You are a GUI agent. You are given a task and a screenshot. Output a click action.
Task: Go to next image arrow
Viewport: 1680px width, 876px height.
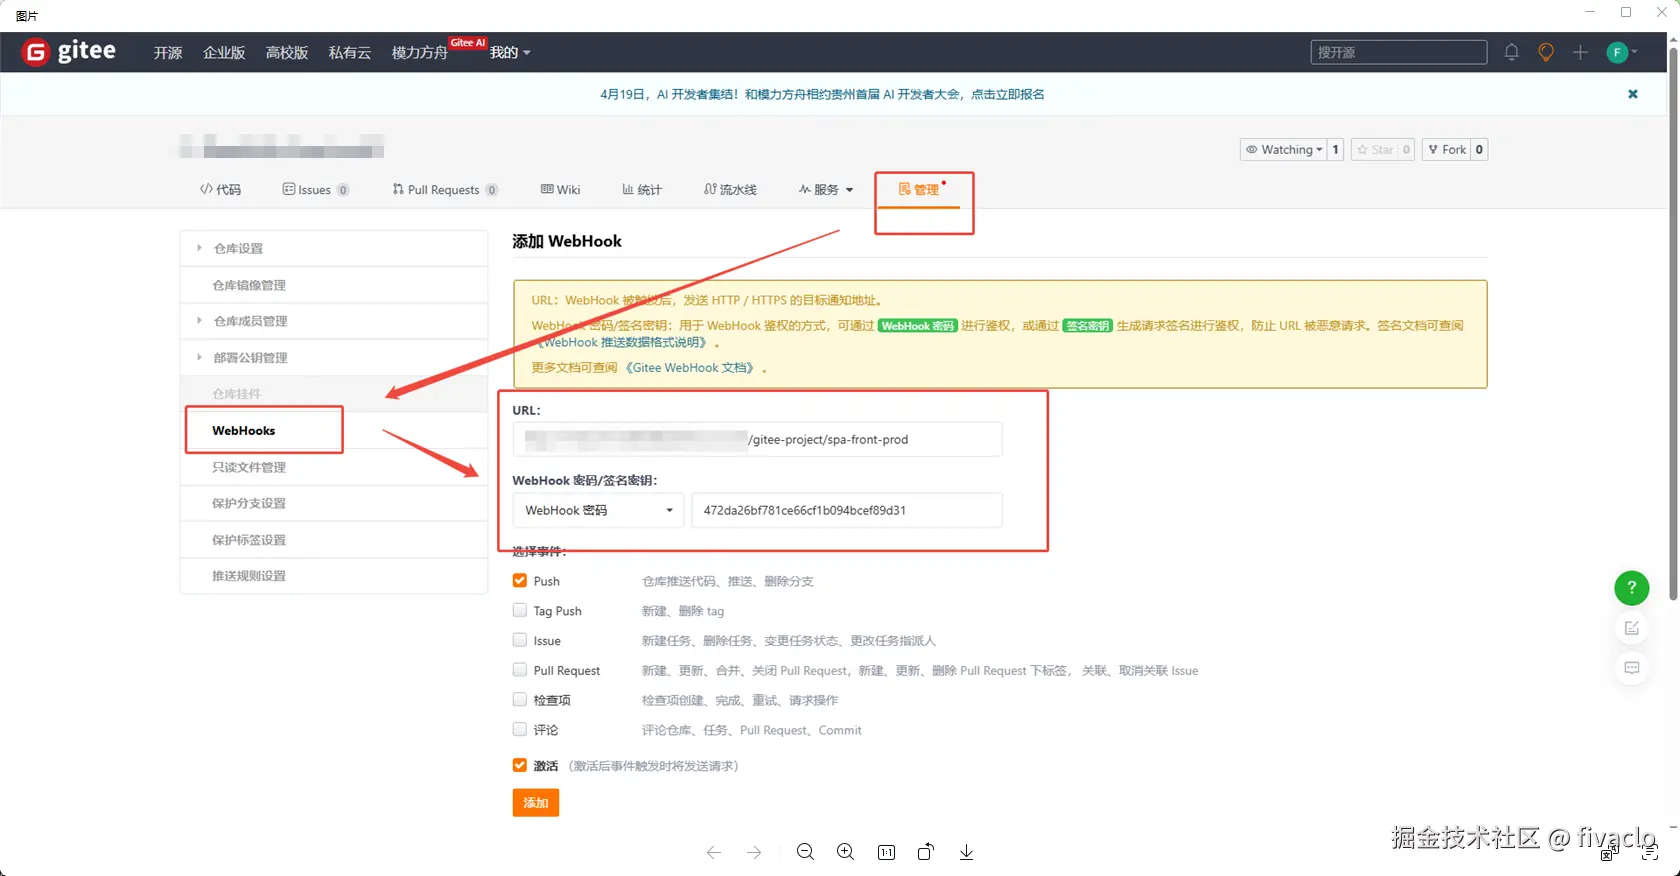coord(754,852)
